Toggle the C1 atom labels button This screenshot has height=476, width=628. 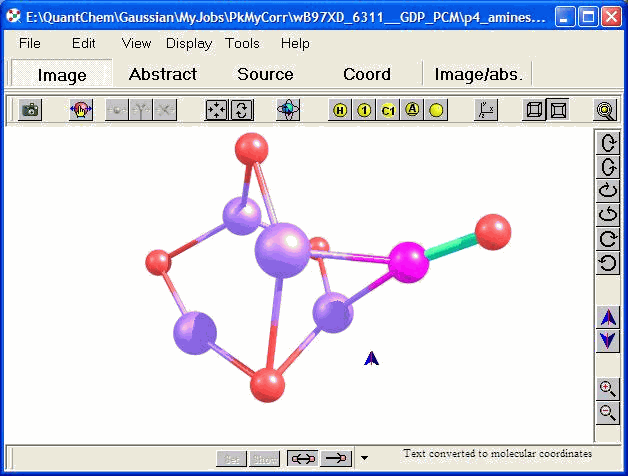tap(388, 111)
